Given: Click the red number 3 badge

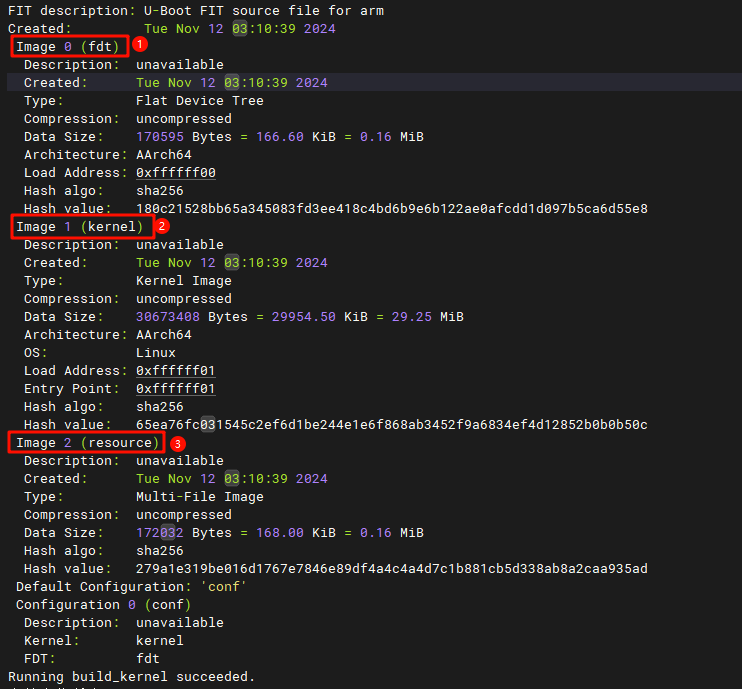Looking at the screenshot, I should (178, 443).
